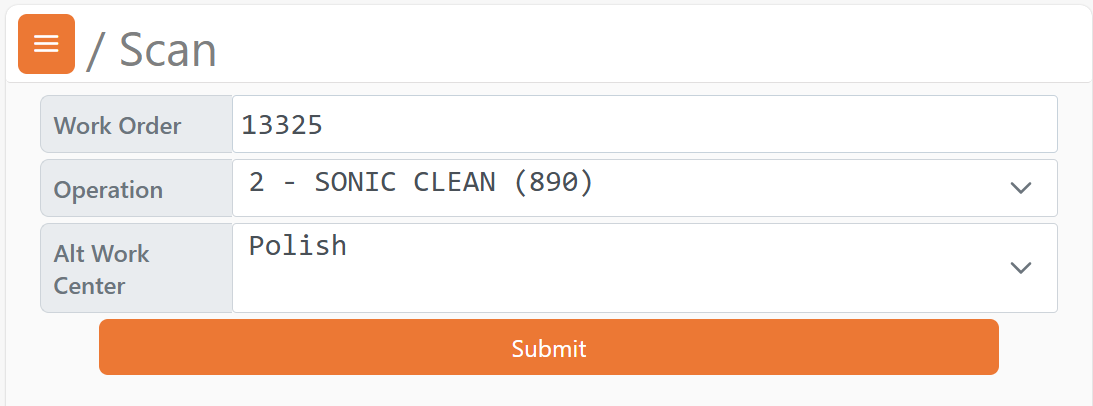Click the "Operation" label
This screenshot has height=406, width=1093.
(108, 190)
